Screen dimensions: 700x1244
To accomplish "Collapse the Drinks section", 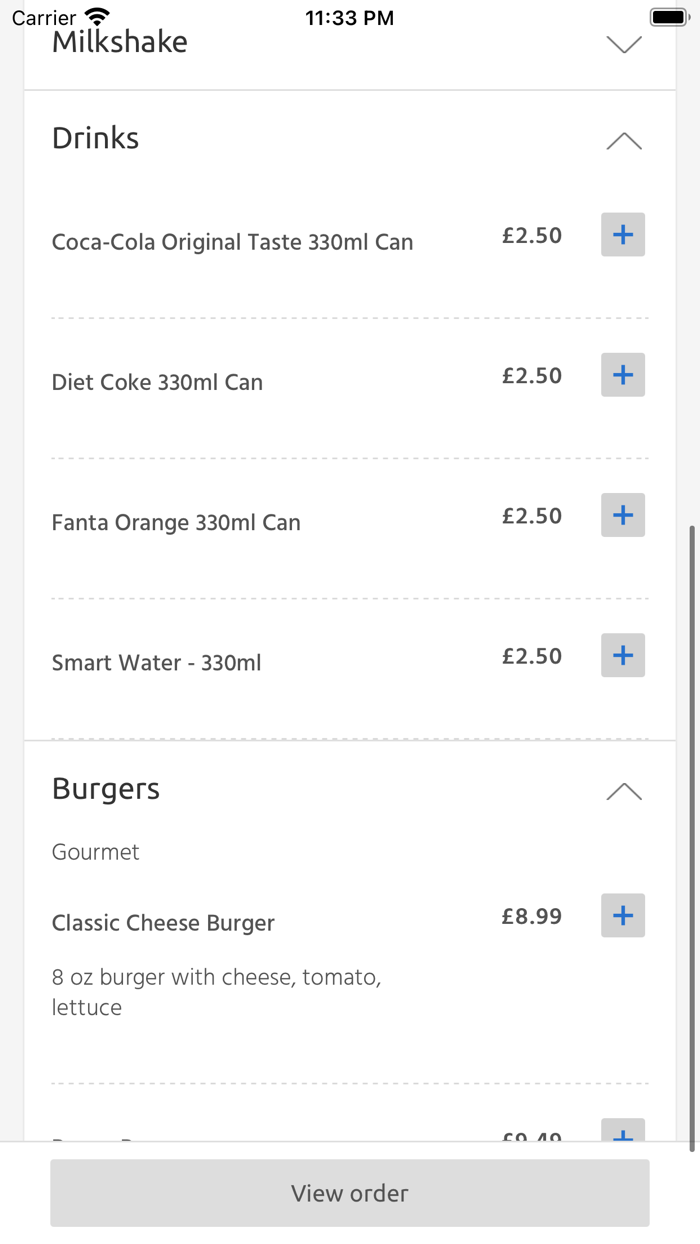I will pyautogui.click(x=624, y=141).
